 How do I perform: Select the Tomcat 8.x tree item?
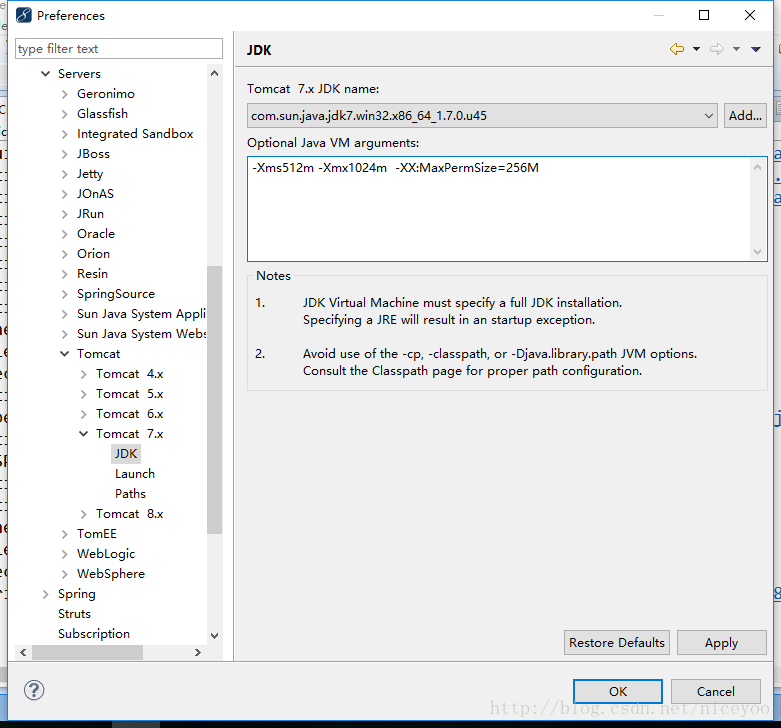click(x=130, y=514)
